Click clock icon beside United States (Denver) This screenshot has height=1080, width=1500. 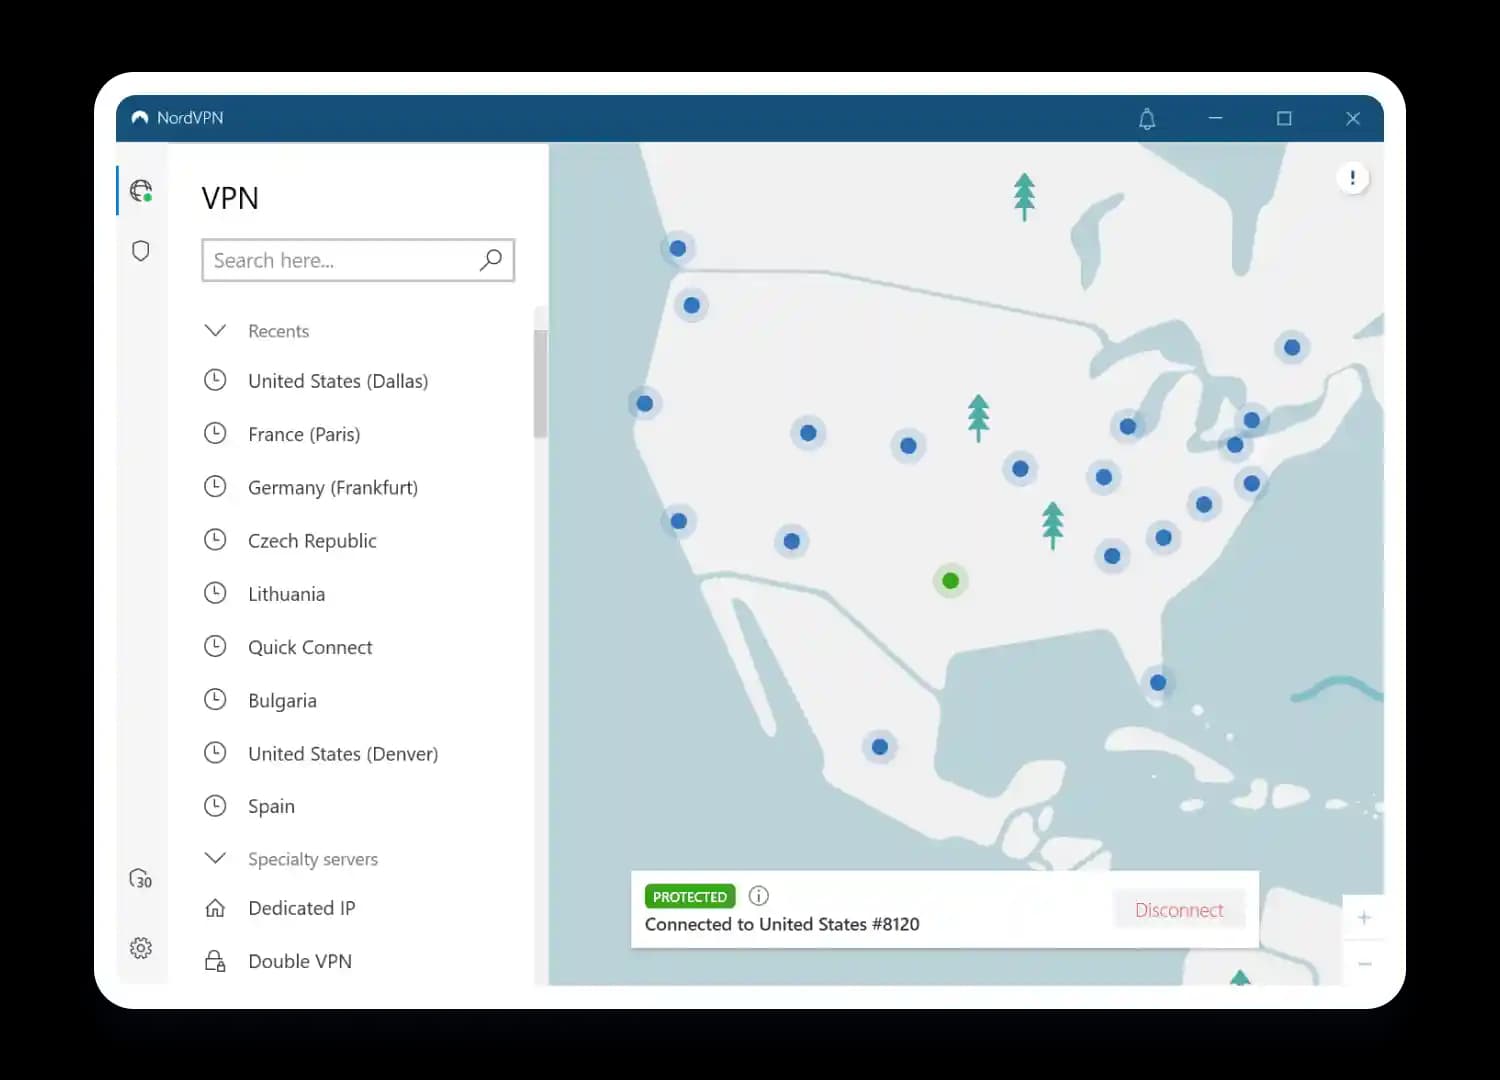pyautogui.click(x=215, y=752)
